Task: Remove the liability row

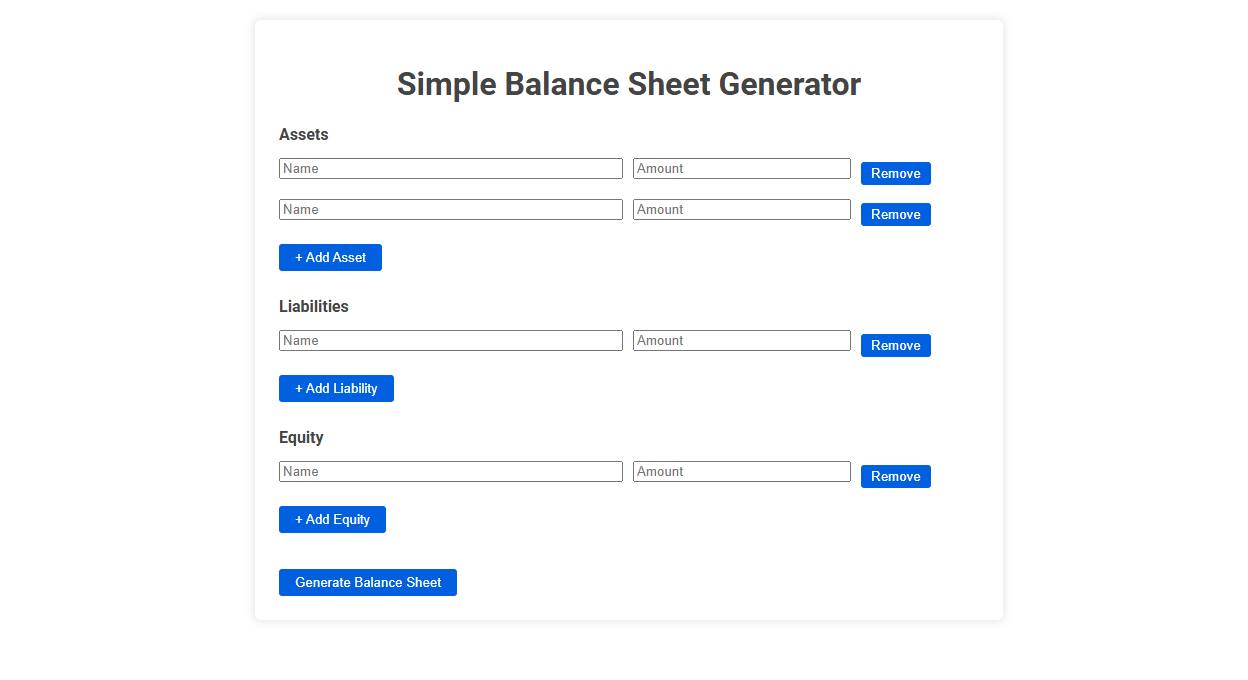Action: tap(895, 345)
